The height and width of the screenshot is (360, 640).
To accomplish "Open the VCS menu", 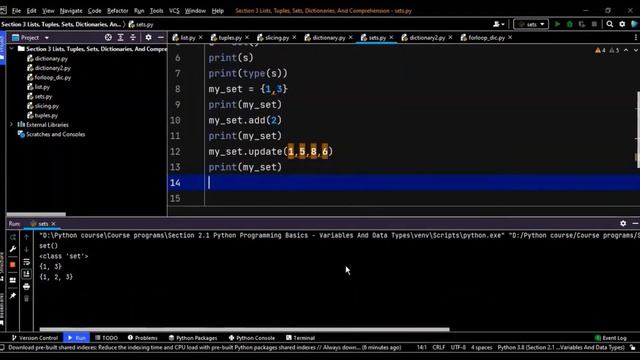I will (x=174, y=11).
